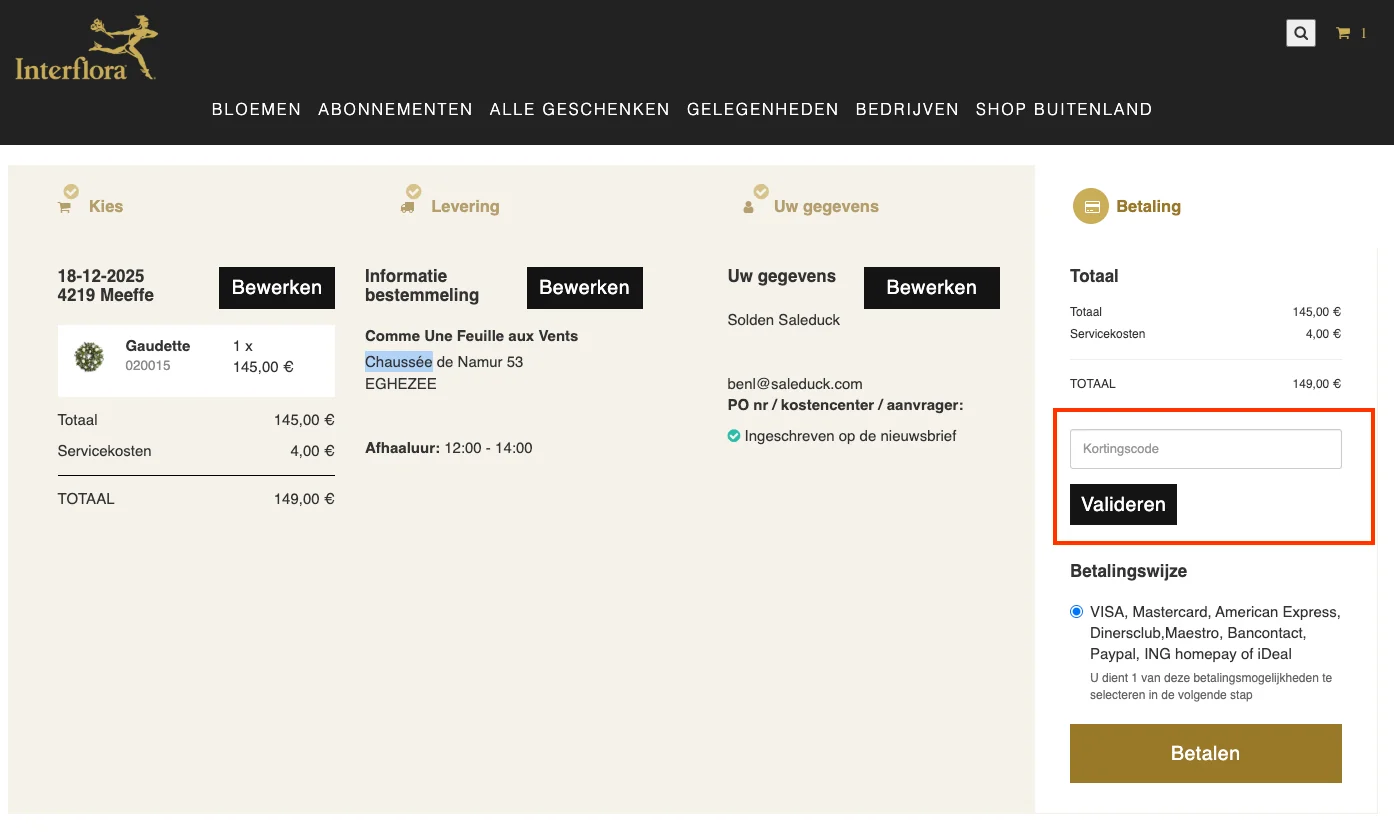Screen dimensions: 1394x835
Task: Click the Gaudette wreath thumbnail
Action: pyautogui.click(x=90, y=357)
